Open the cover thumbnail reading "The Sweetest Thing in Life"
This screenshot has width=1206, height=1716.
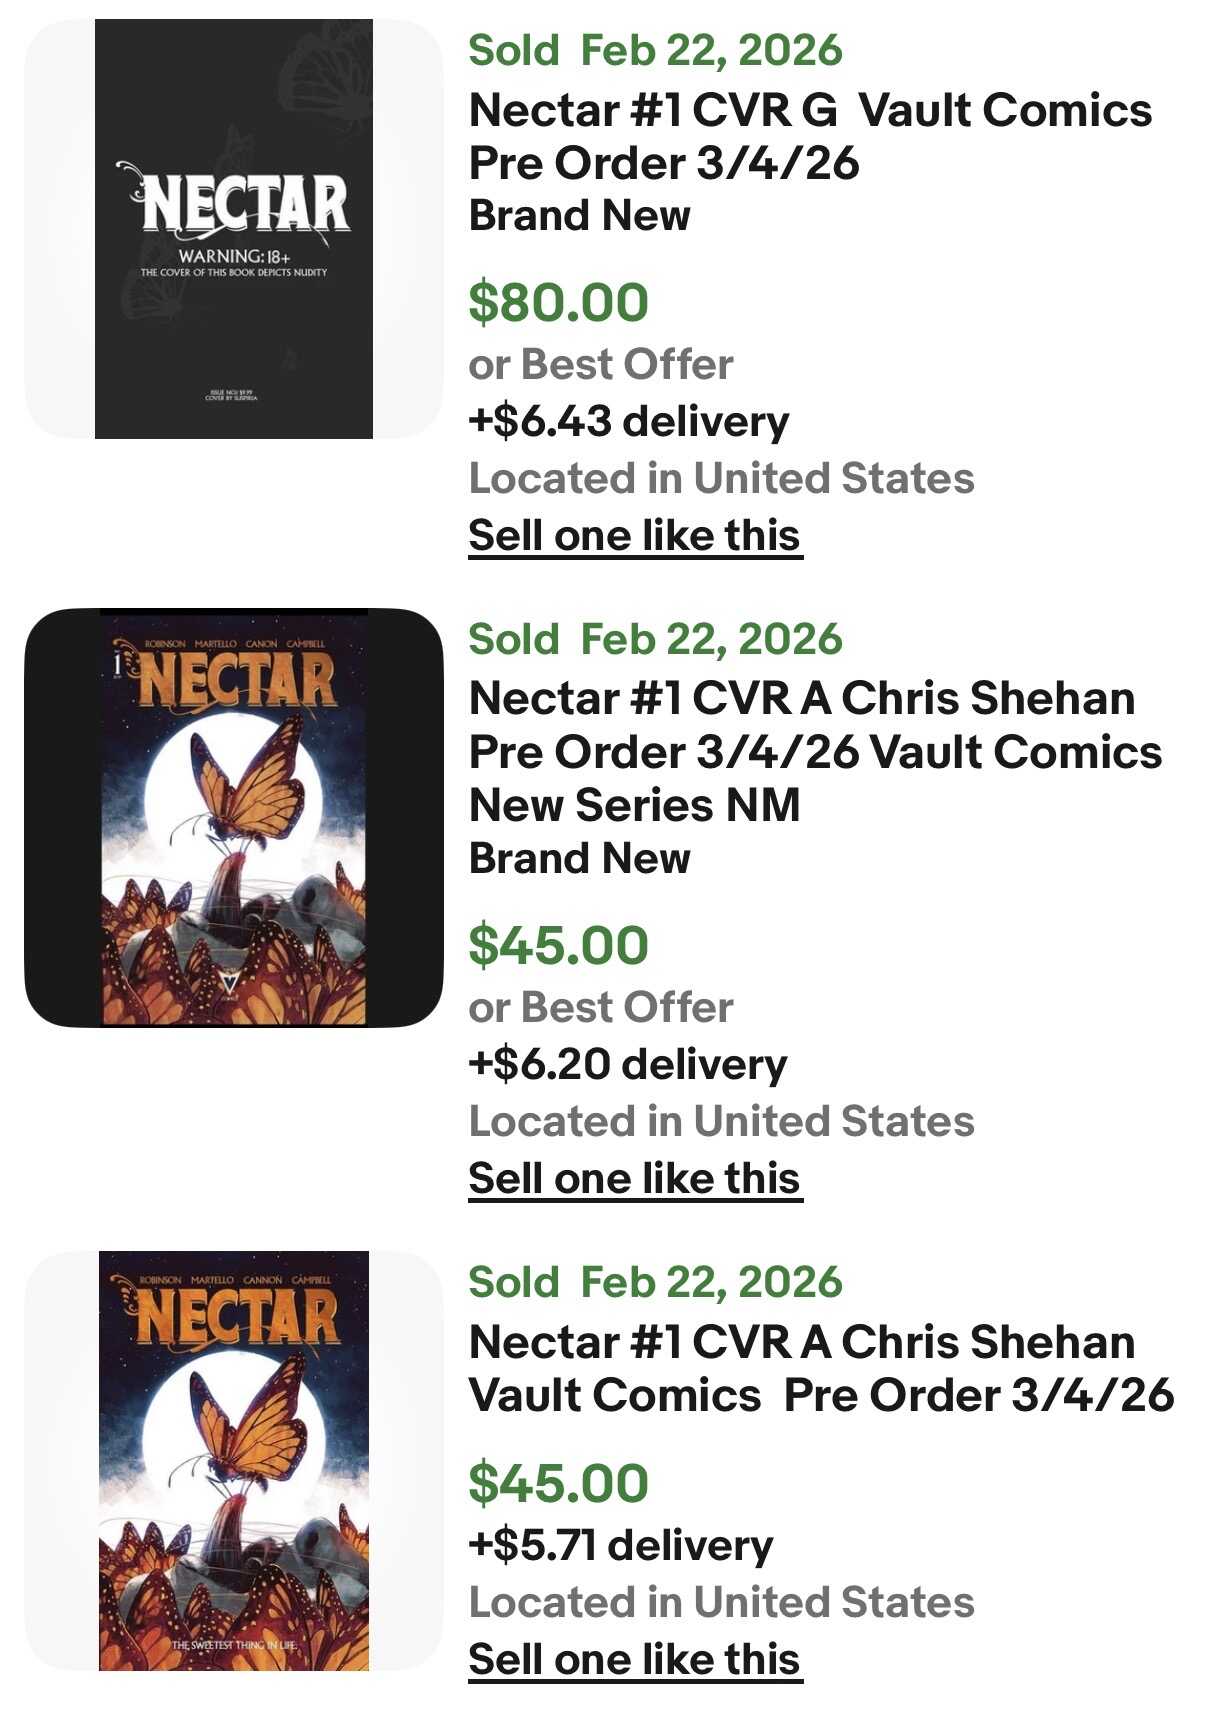[233, 1460]
